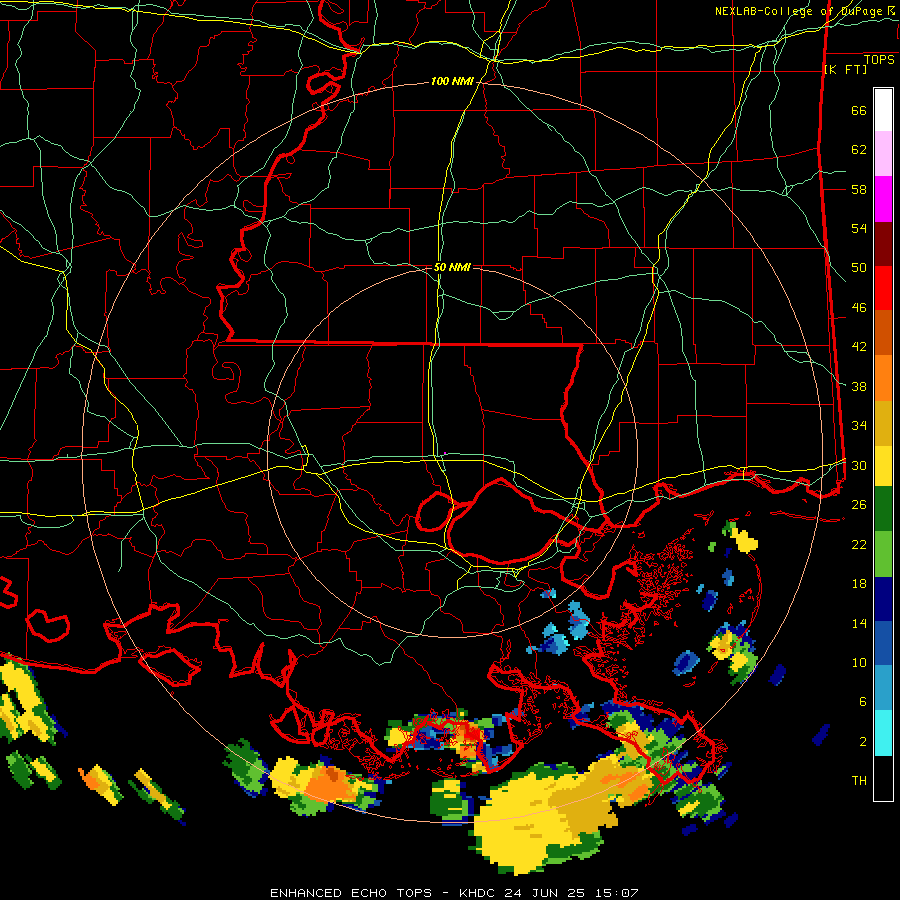
Task: Click the "6" legend value
Action: click(863, 702)
